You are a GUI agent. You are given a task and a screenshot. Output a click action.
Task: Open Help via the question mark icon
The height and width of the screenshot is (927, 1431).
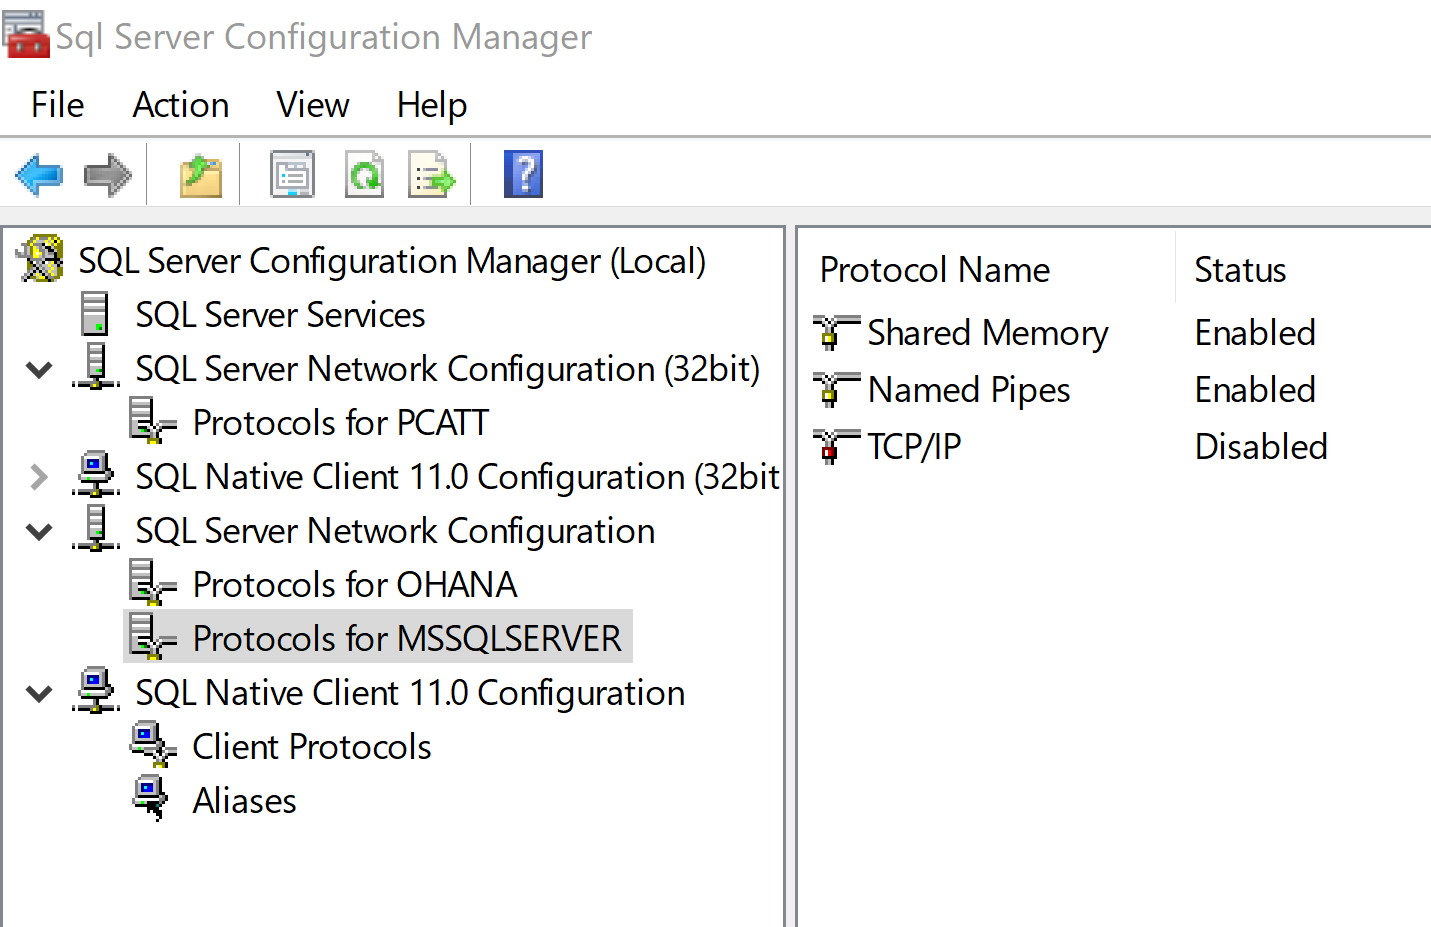click(523, 173)
